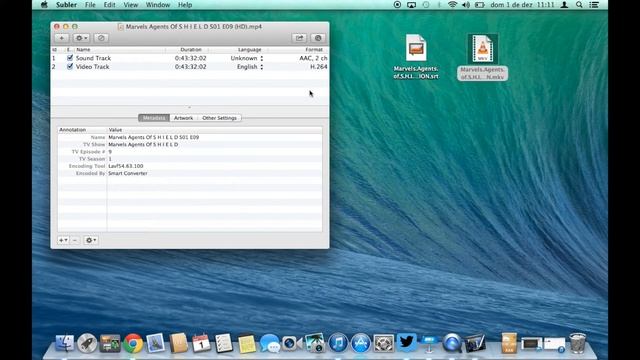640x360 pixels.
Task: Click the file proxy icon in the Subler title bar
Action: 120,27
